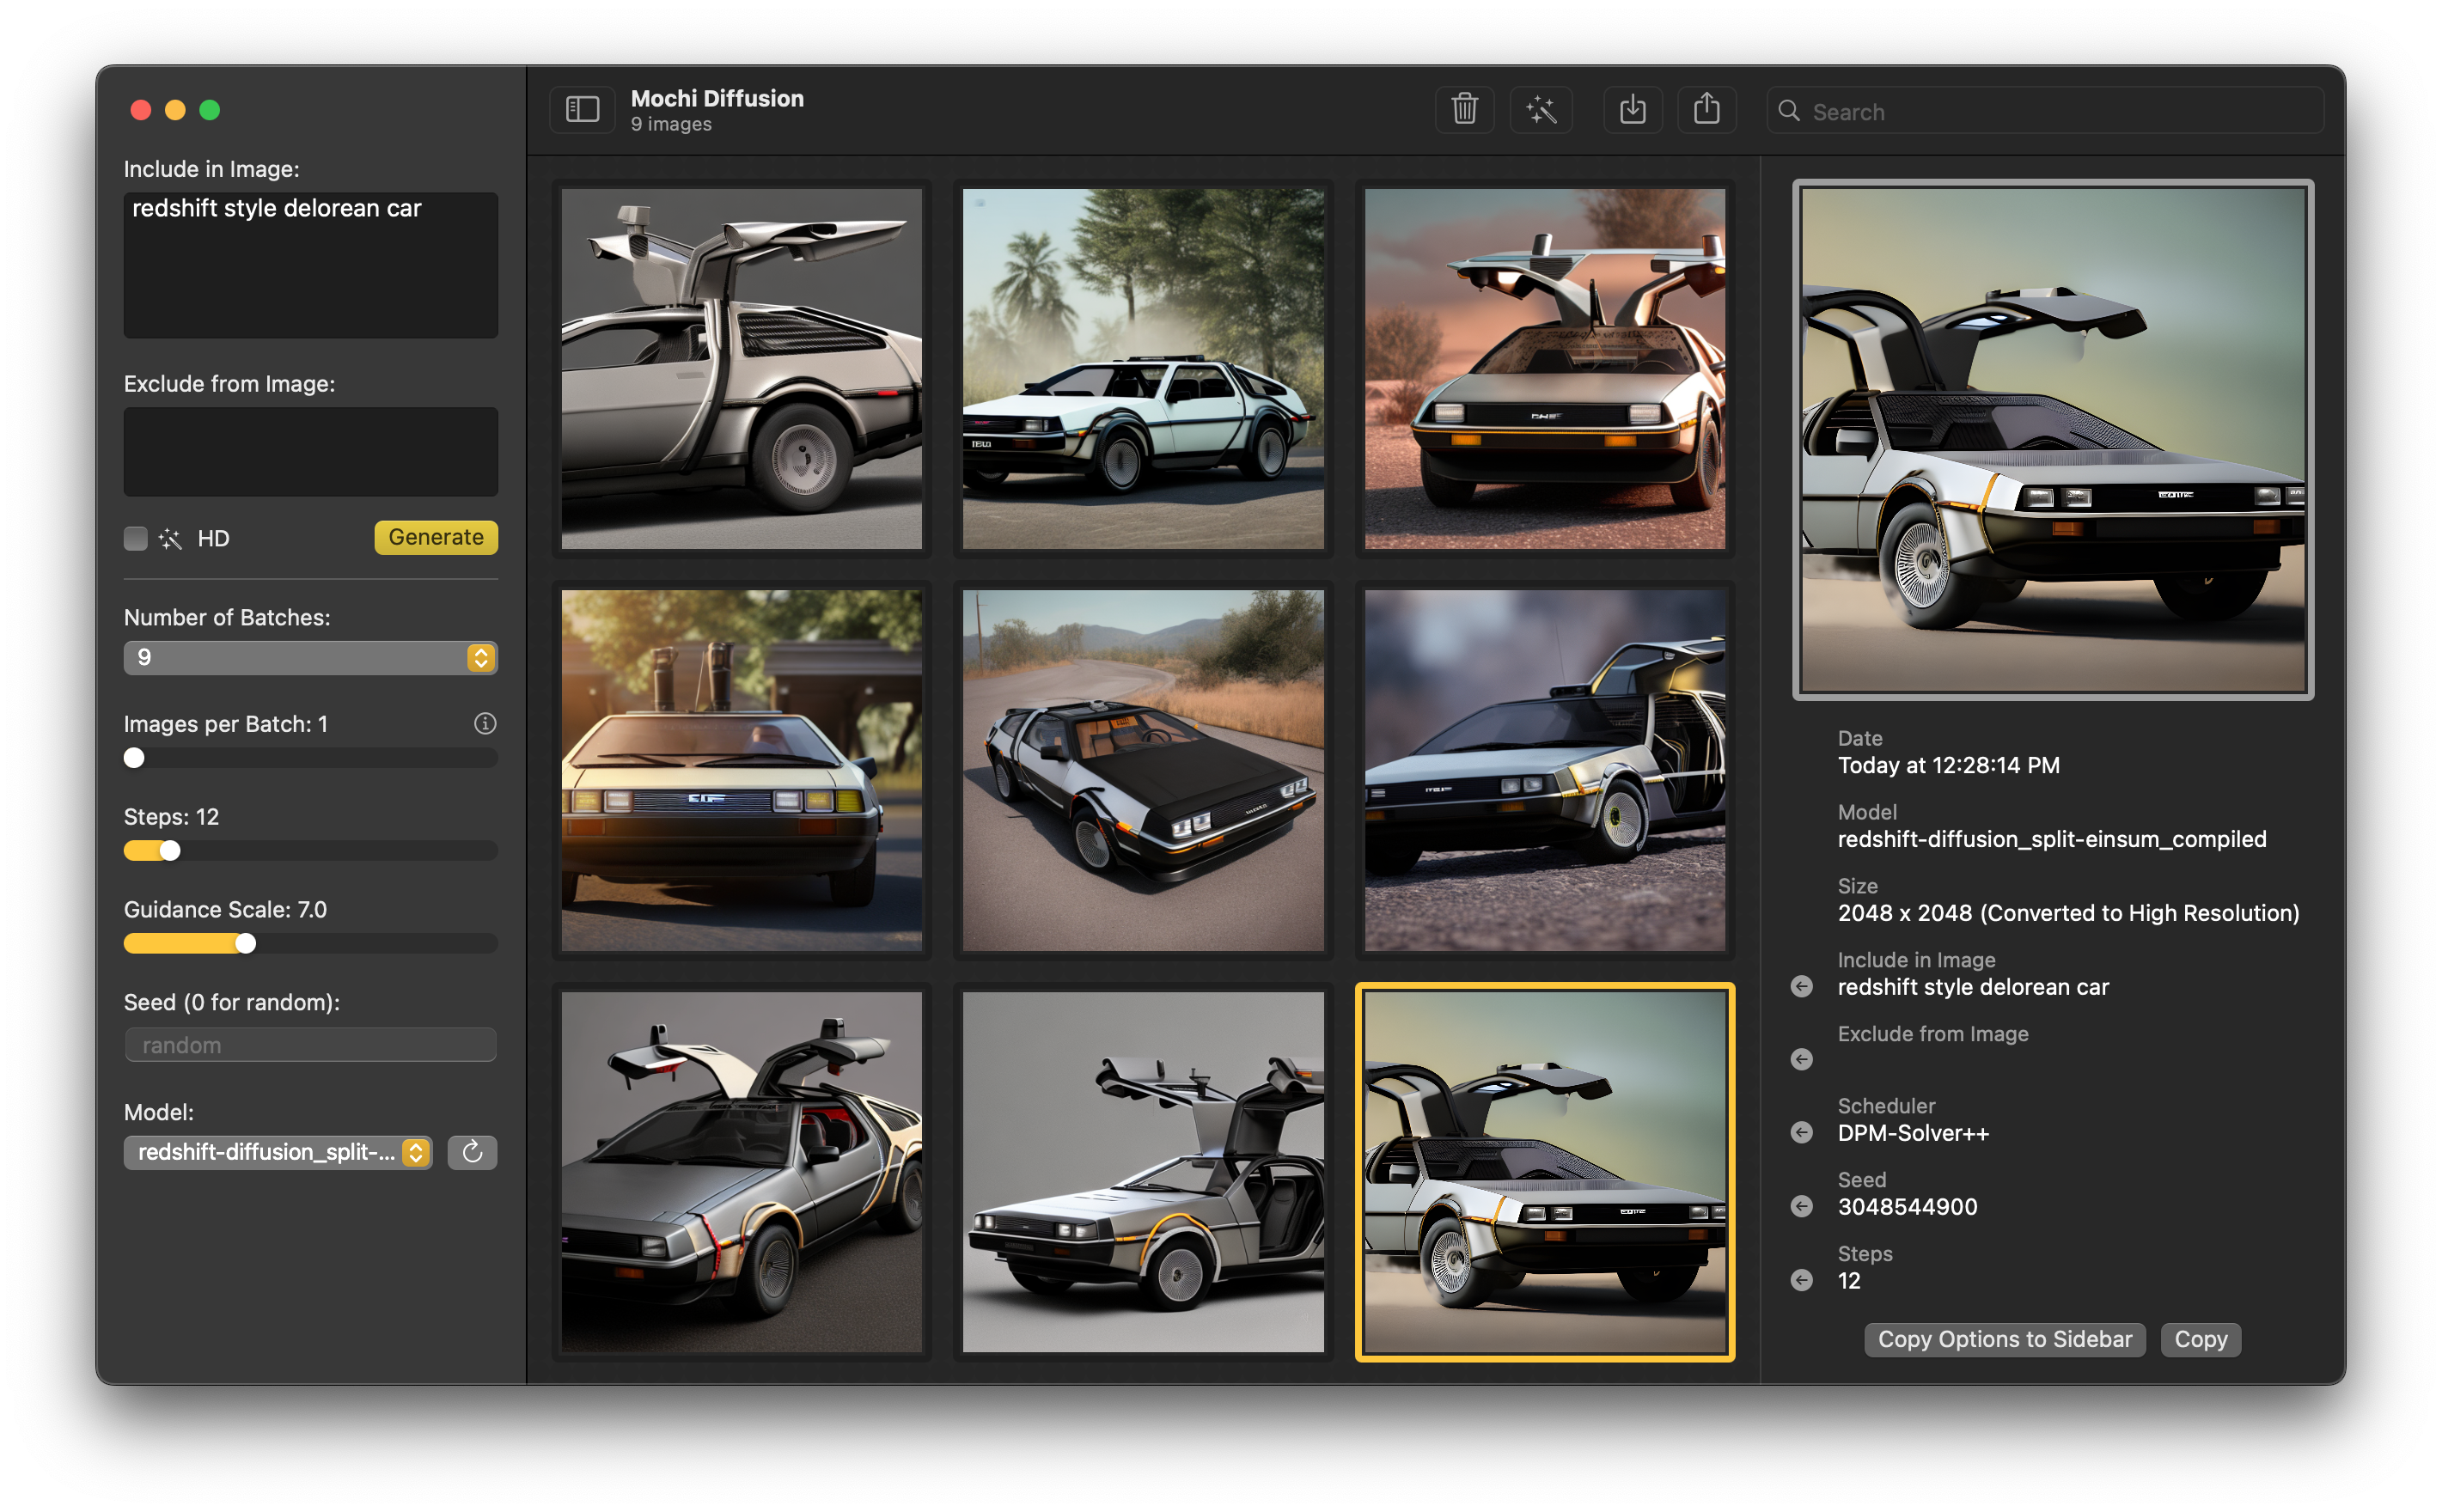The width and height of the screenshot is (2442, 1512).
Task: Toggle the sidebar panel icon
Action: pos(582,110)
